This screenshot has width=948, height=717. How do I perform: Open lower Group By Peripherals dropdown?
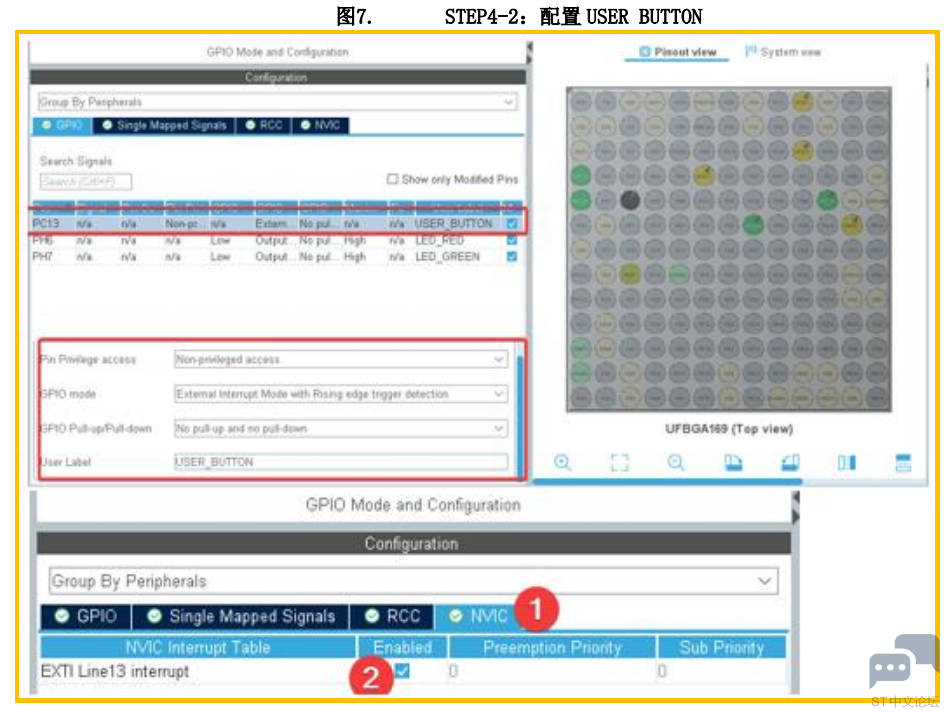(x=414, y=581)
